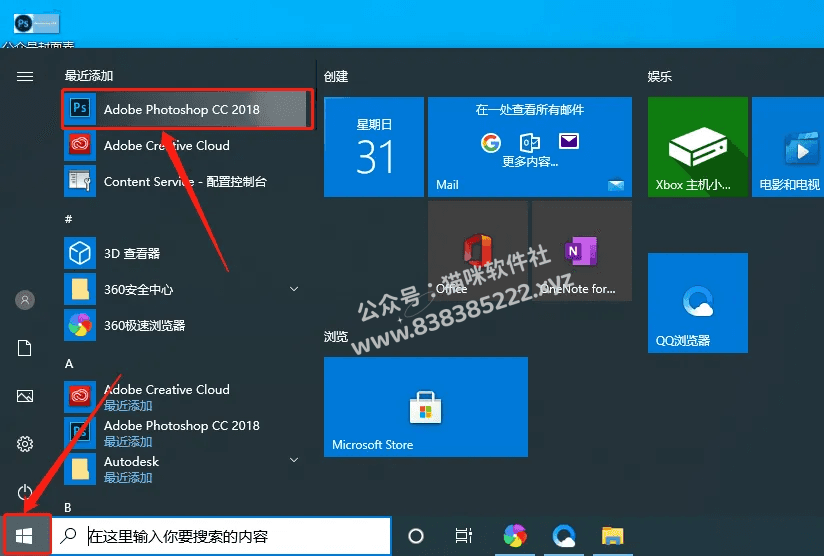This screenshot has width=824, height=556.
Task: Open the Mail tile
Action: click(x=530, y=147)
